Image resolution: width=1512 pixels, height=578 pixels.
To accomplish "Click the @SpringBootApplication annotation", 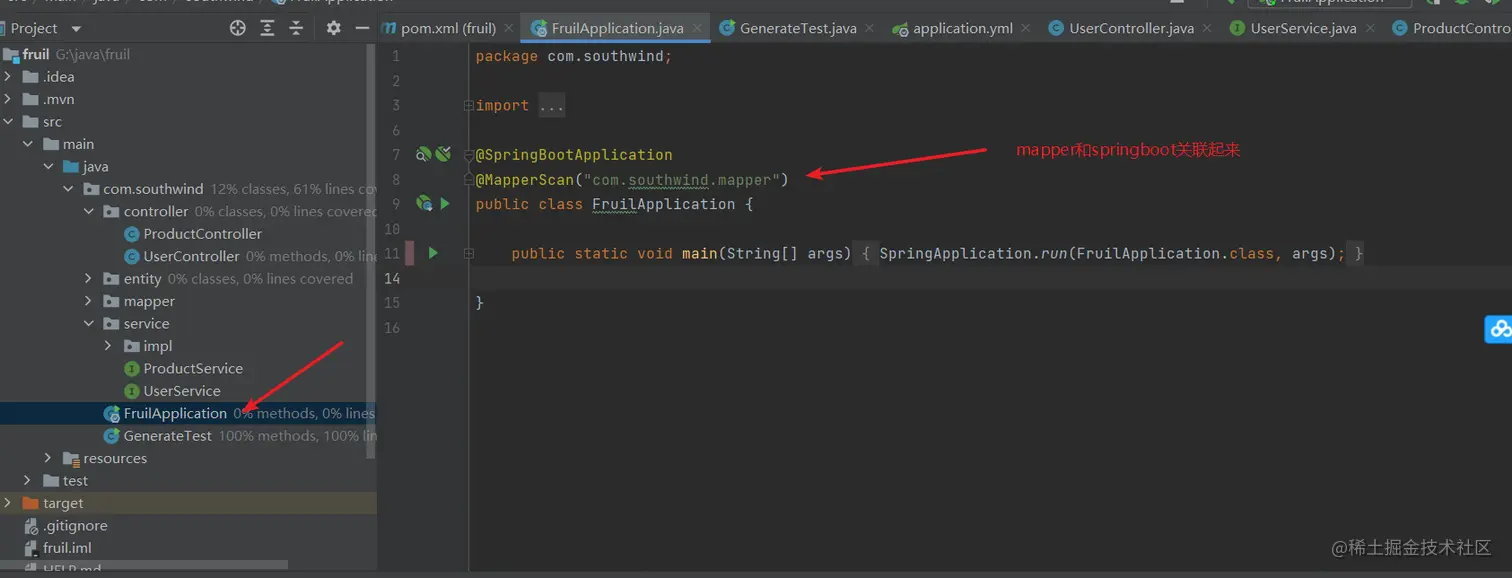I will click(574, 155).
